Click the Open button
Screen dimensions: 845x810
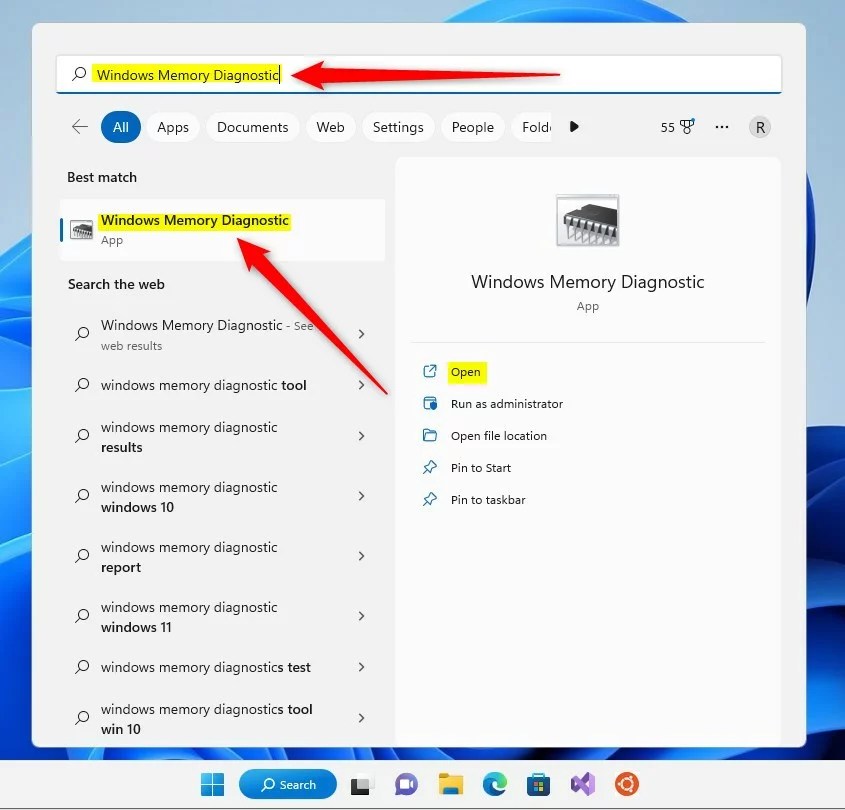(466, 371)
